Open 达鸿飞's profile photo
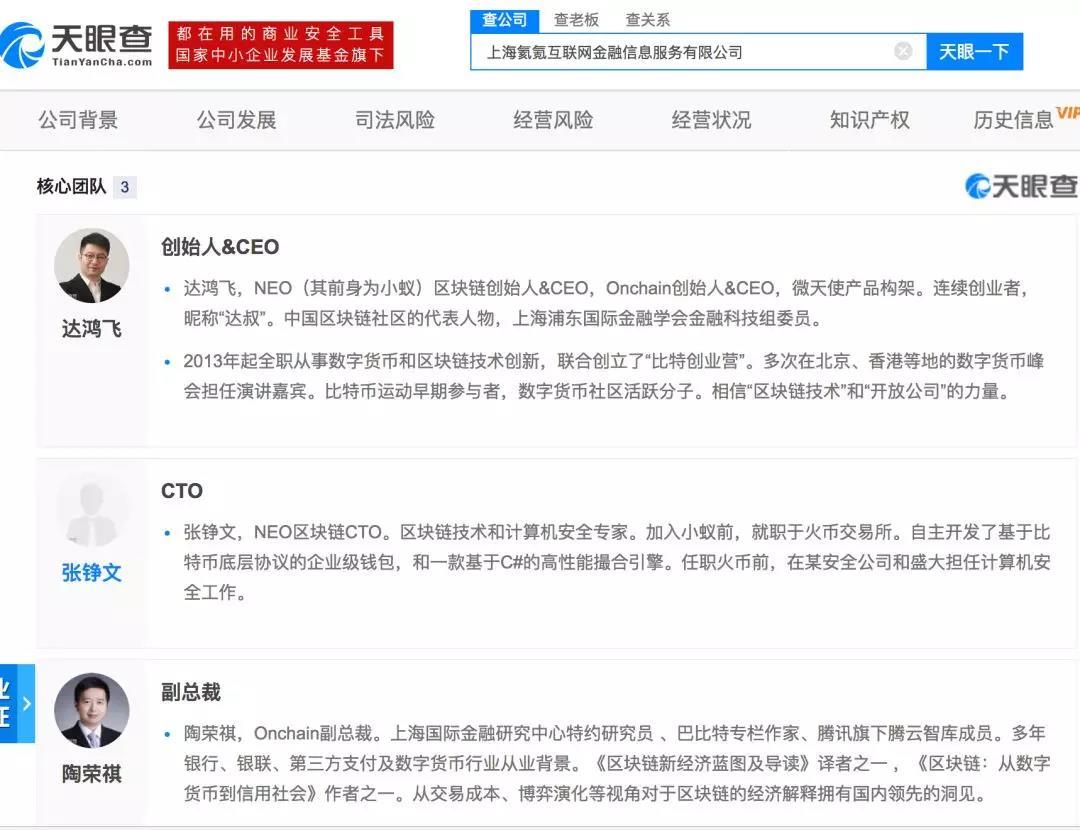Screen dimensions: 1080x830 [92, 266]
